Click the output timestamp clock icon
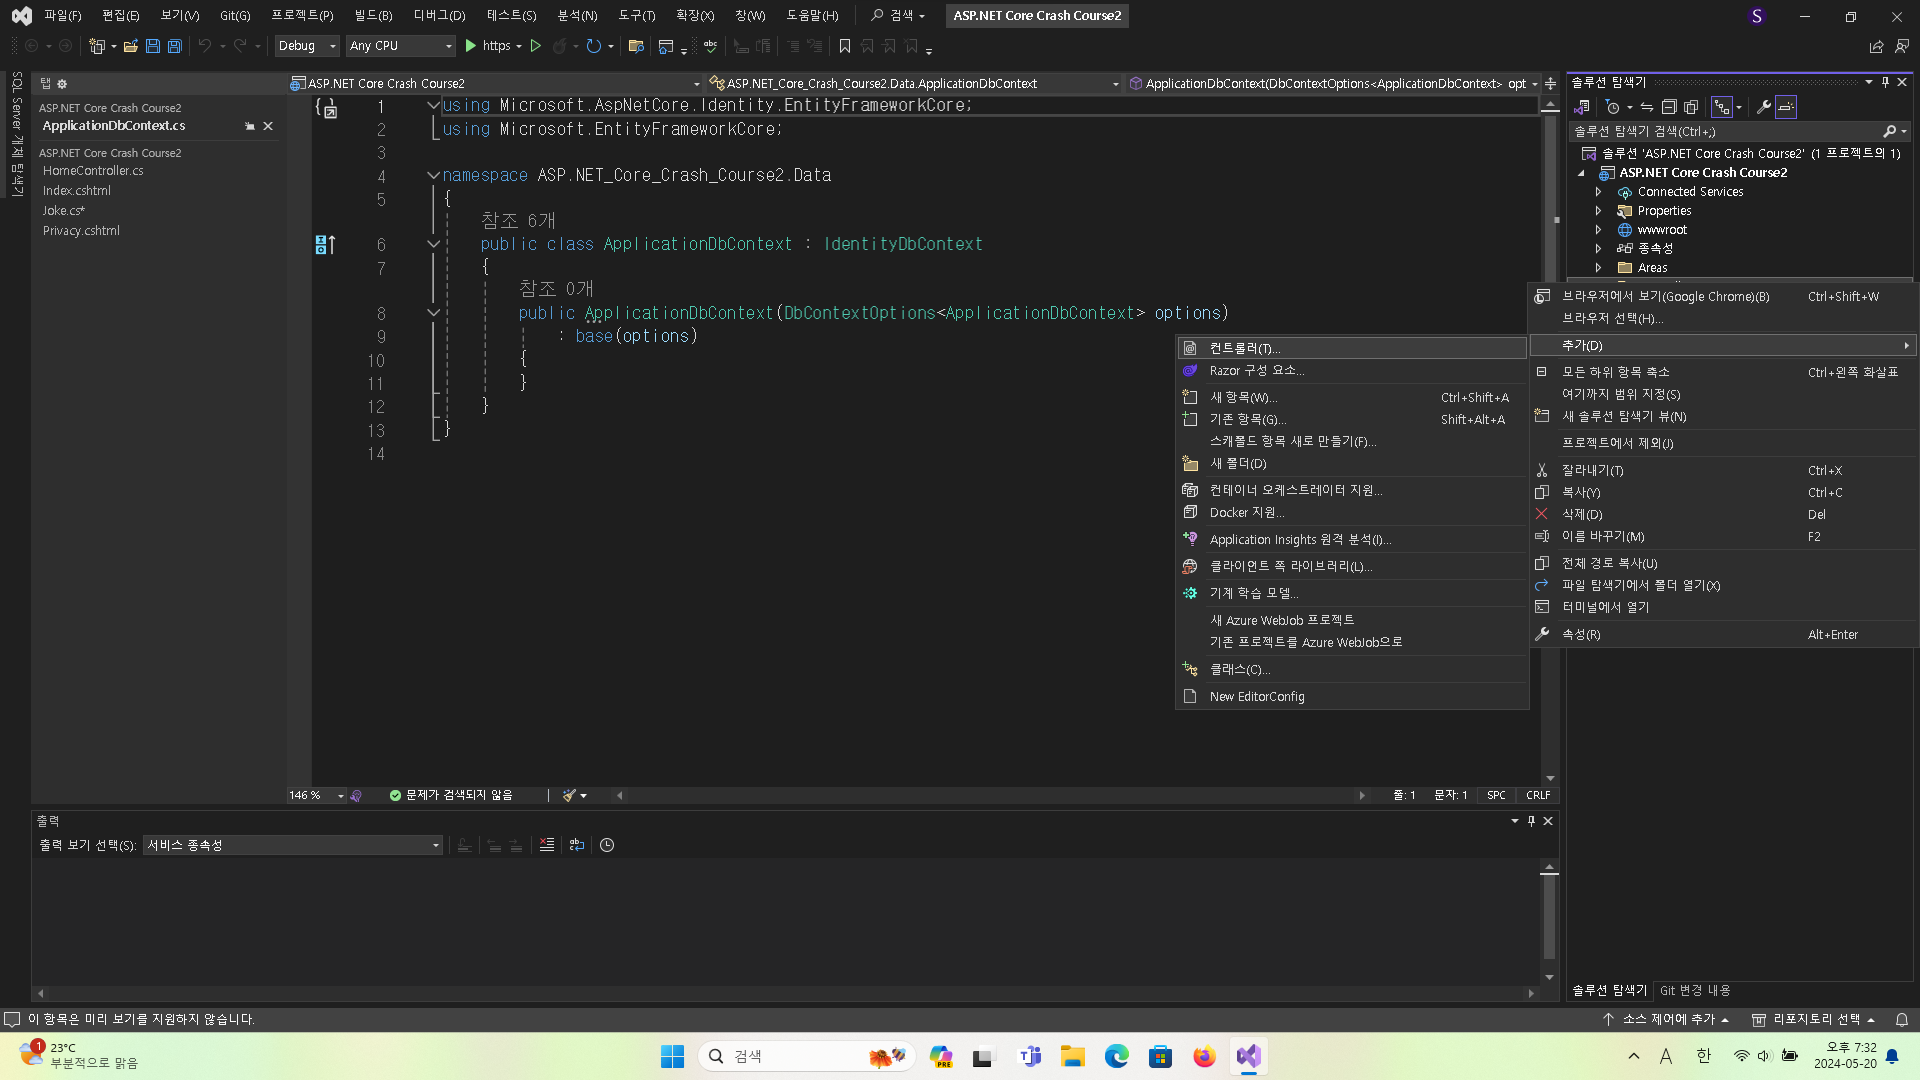 607,845
